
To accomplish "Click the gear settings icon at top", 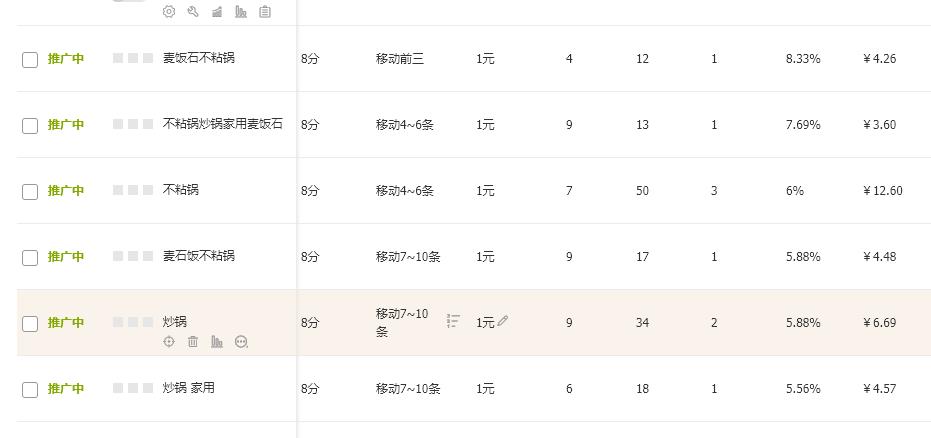I will [168, 12].
